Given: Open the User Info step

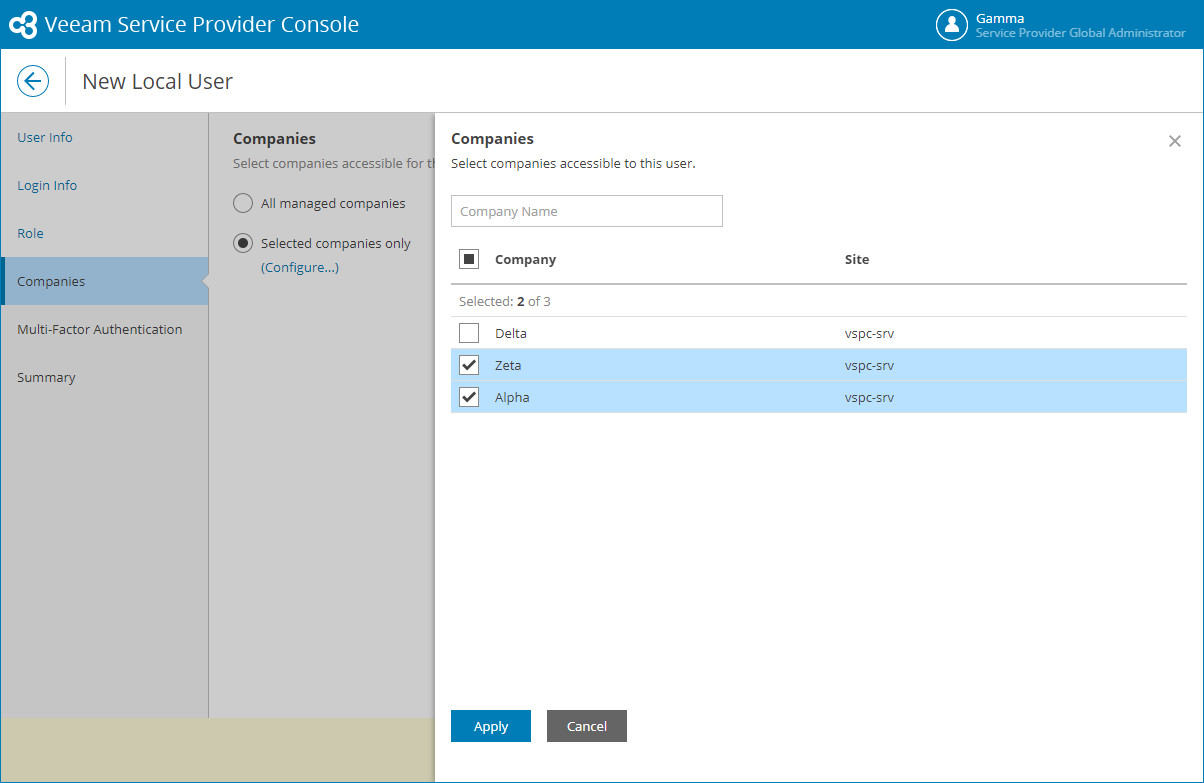Looking at the screenshot, I should pyautogui.click(x=45, y=137).
